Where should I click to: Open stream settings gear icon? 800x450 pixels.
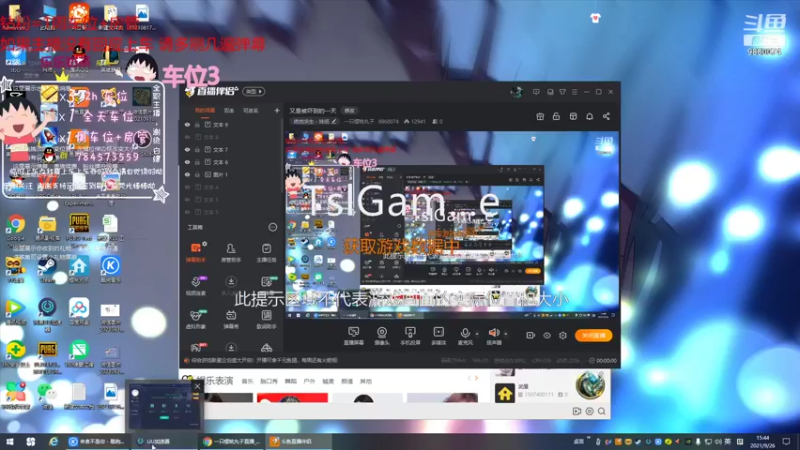point(563,336)
